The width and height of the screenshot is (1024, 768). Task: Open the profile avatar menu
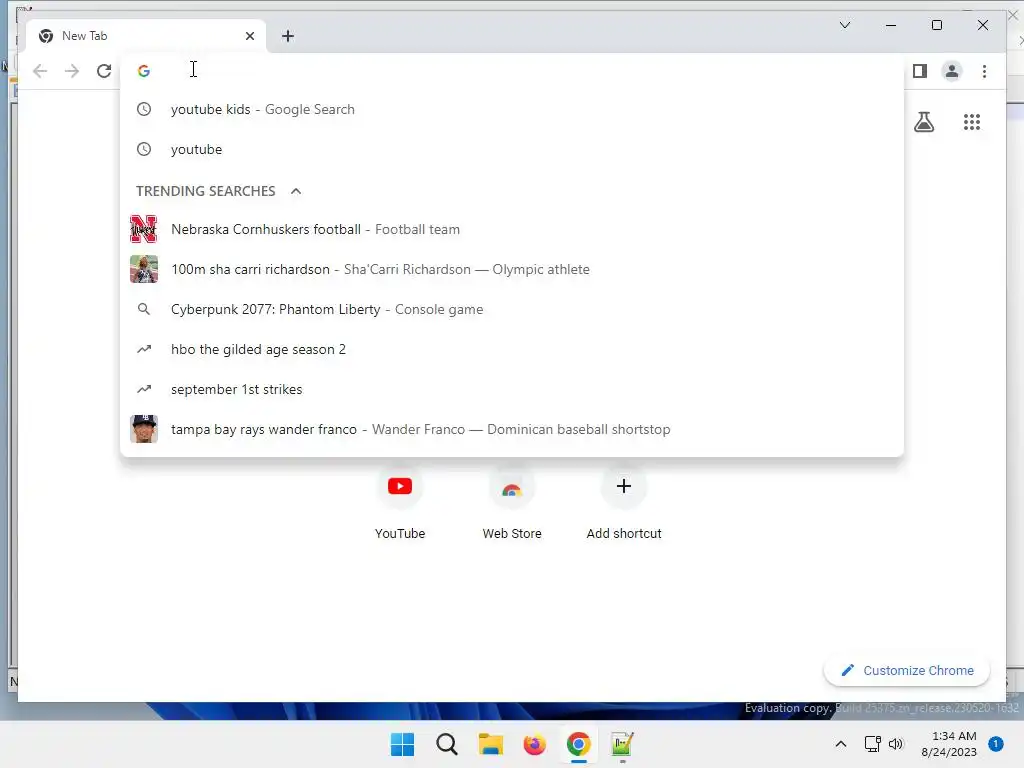coord(952,71)
